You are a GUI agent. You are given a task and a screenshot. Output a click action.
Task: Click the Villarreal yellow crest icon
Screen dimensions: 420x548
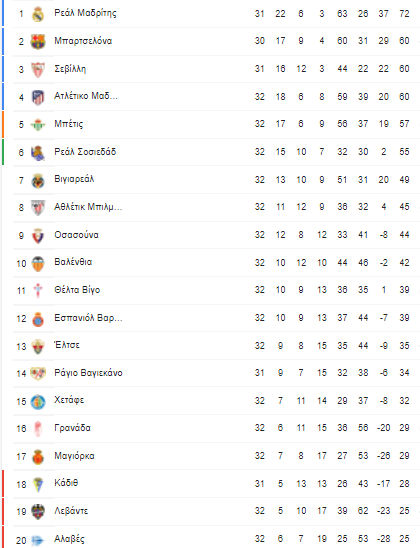[x=38, y=180]
